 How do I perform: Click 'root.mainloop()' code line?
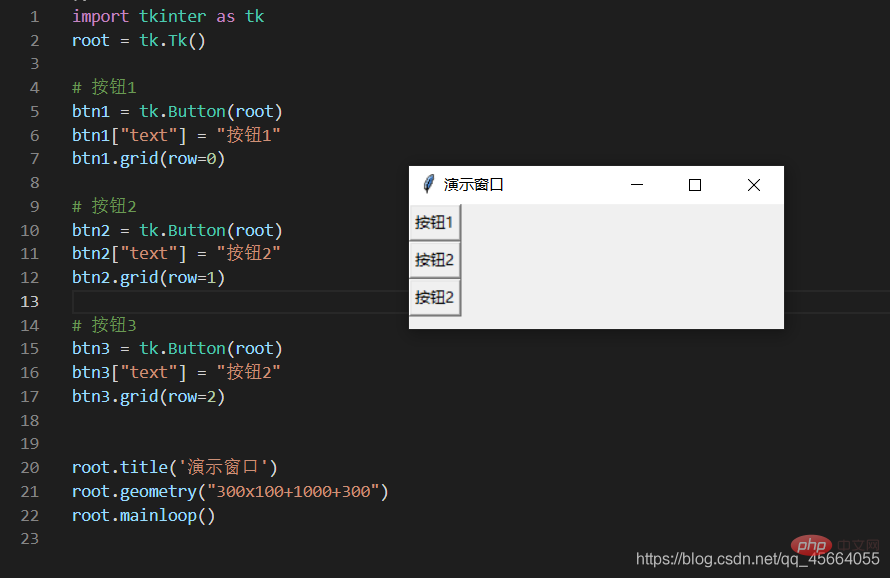(144, 516)
